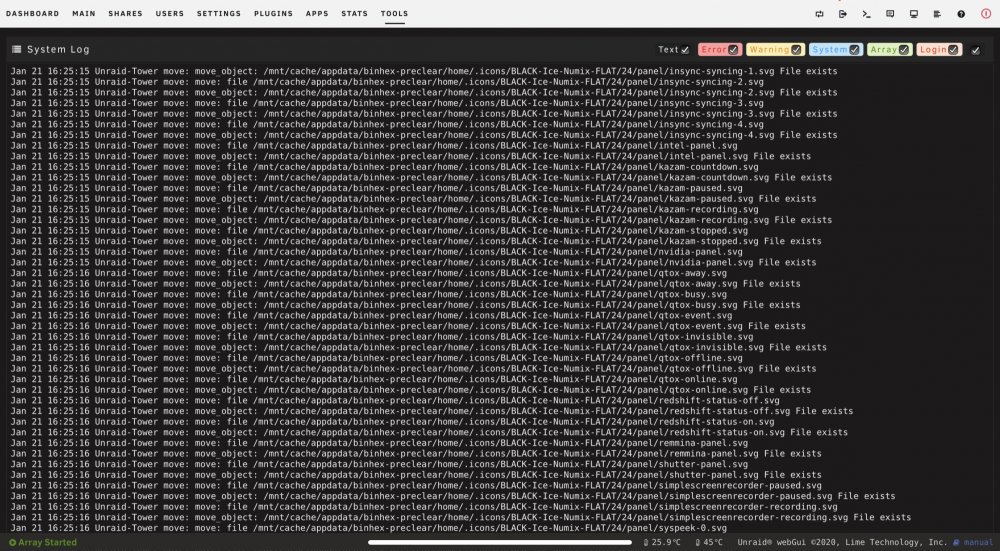Click the red alert notification icon
This screenshot has width=1000, height=551.
pos(986,13)
